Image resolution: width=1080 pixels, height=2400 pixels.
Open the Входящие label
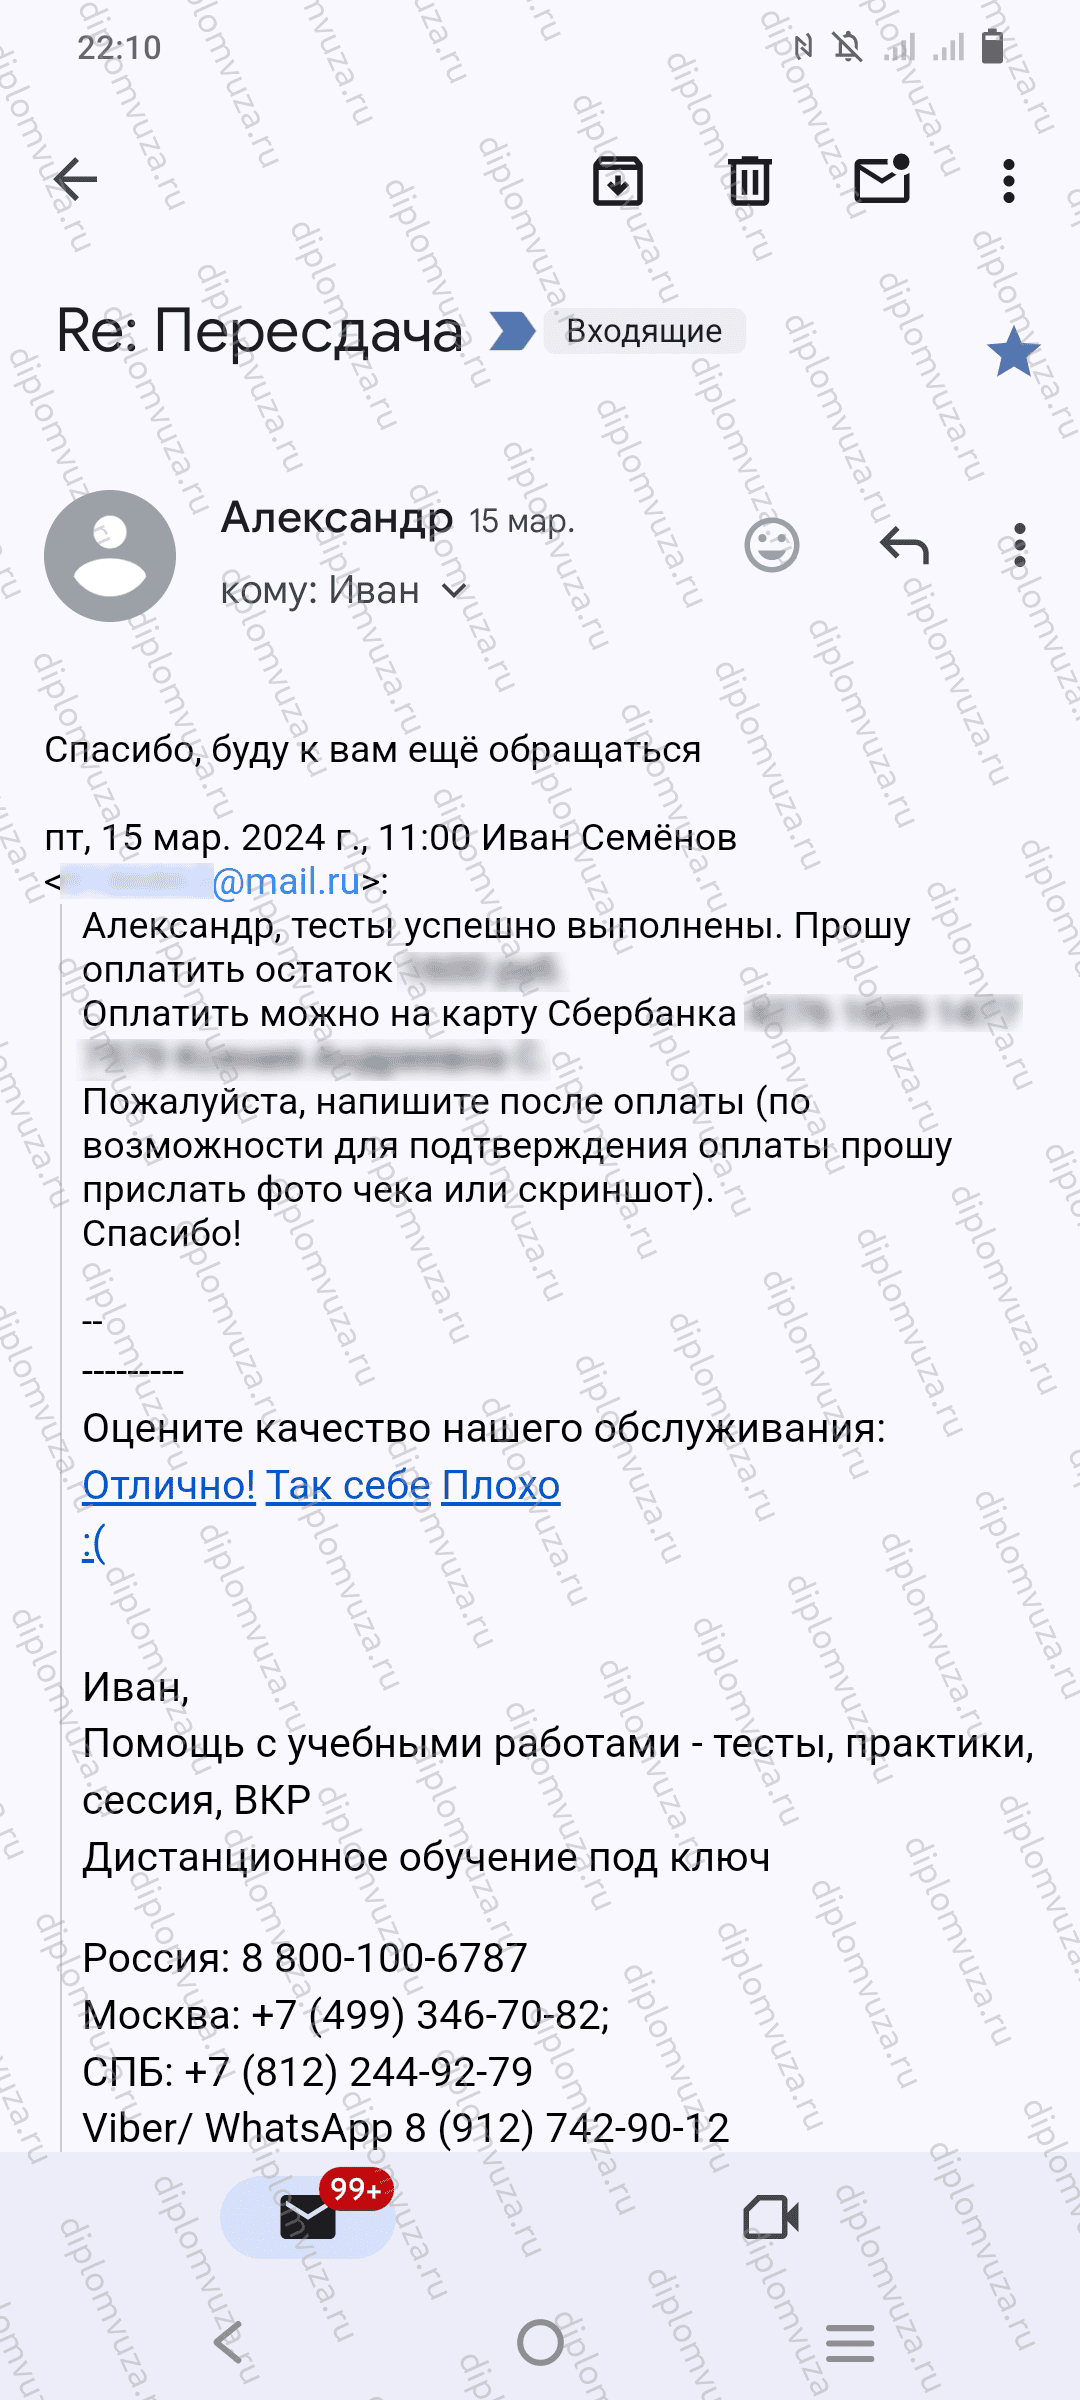click(644, 331)
